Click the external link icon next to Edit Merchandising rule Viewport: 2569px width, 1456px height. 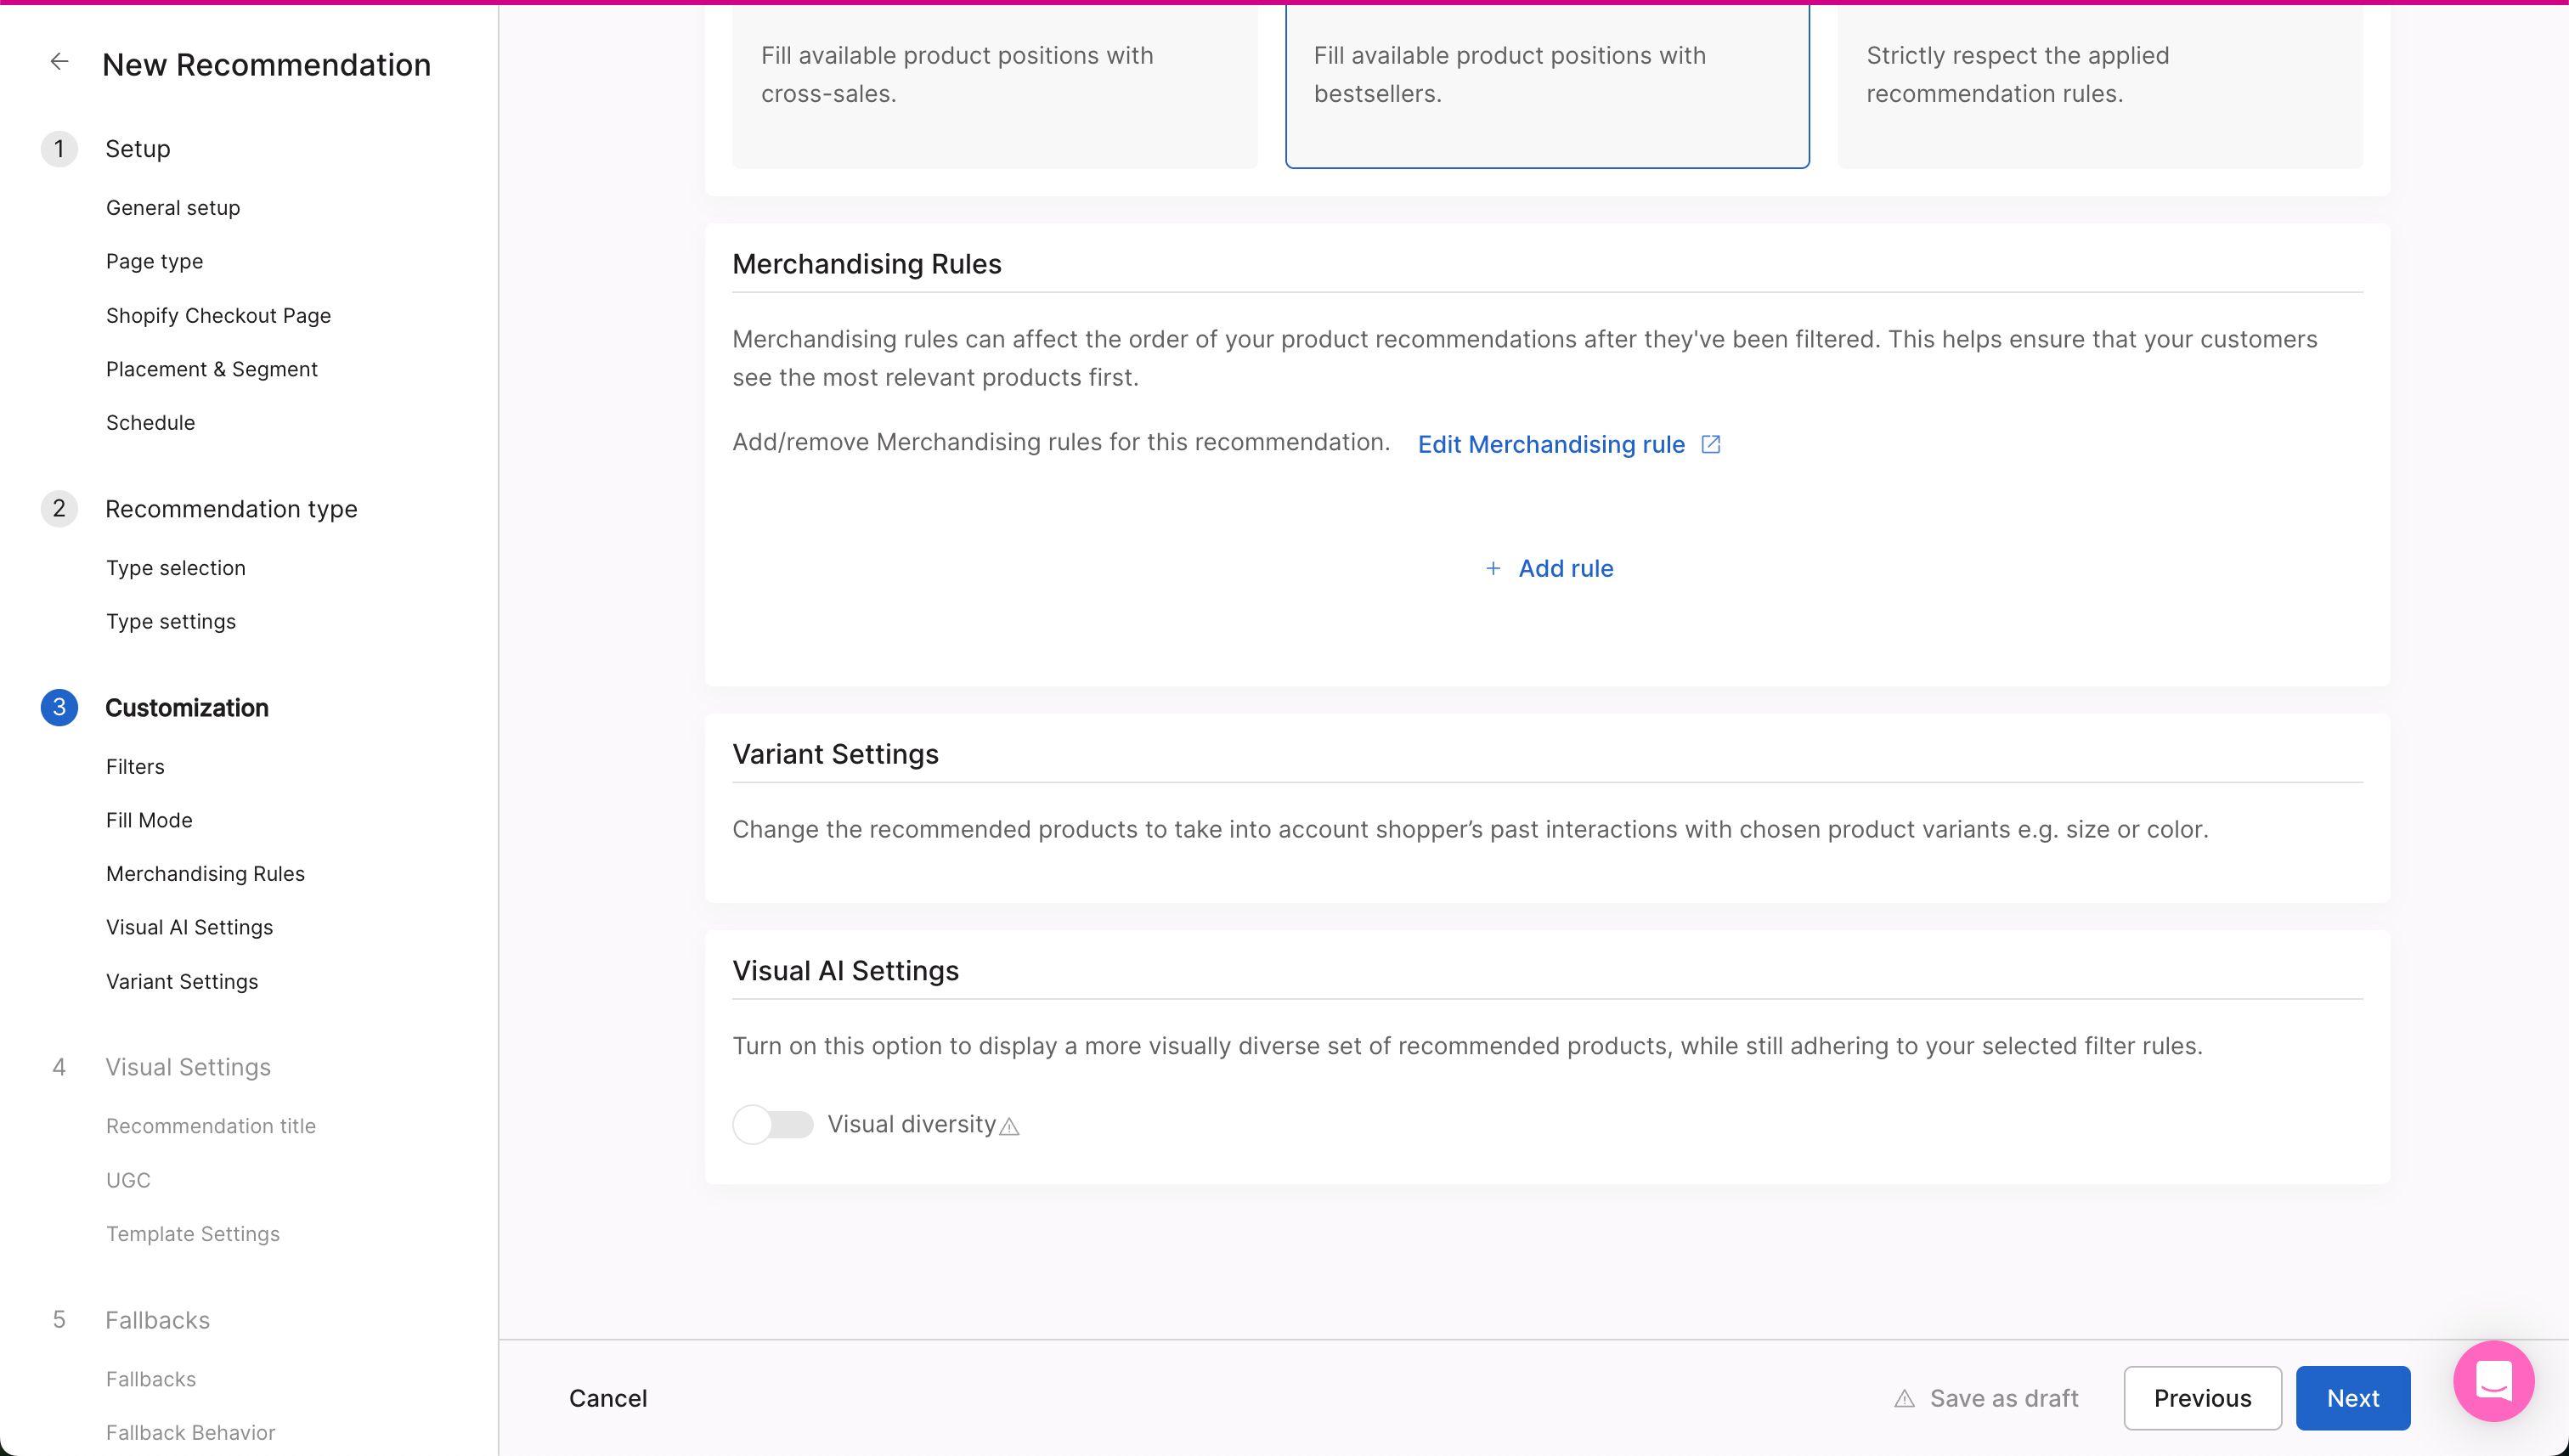pyautogui.click(x=1710, y=444)
